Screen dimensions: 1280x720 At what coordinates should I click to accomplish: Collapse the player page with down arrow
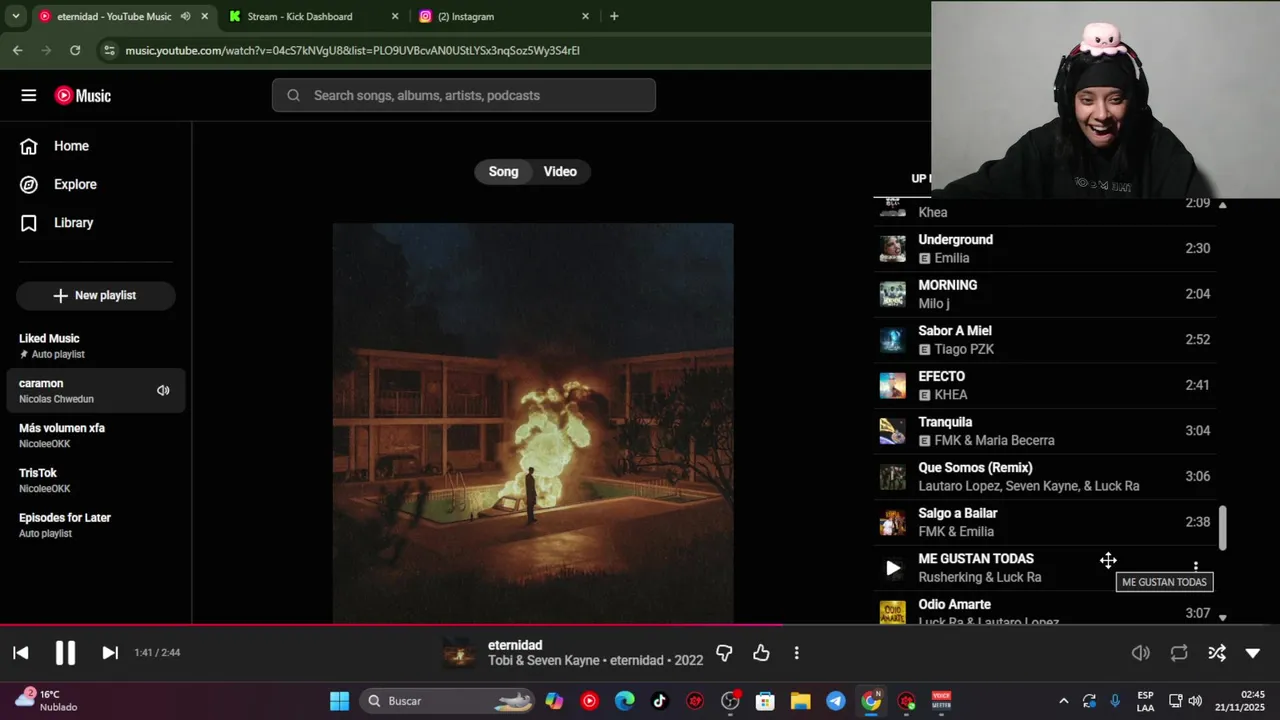[x=1252, y=653]
